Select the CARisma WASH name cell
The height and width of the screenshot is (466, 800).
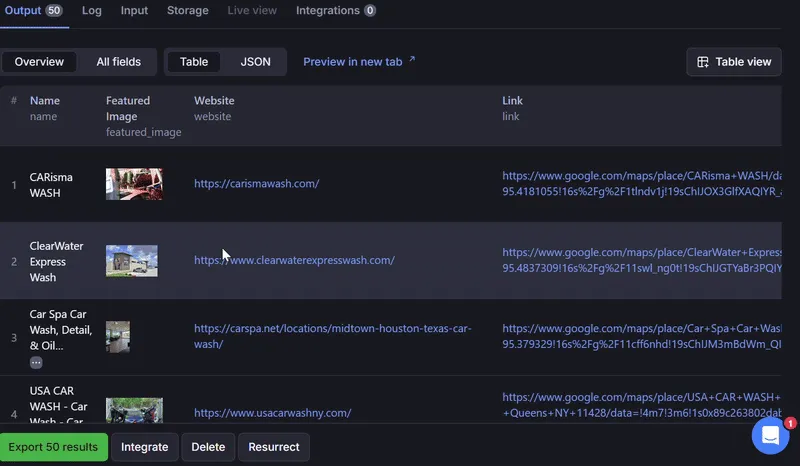pyautogui.click(x=51, y=185)
